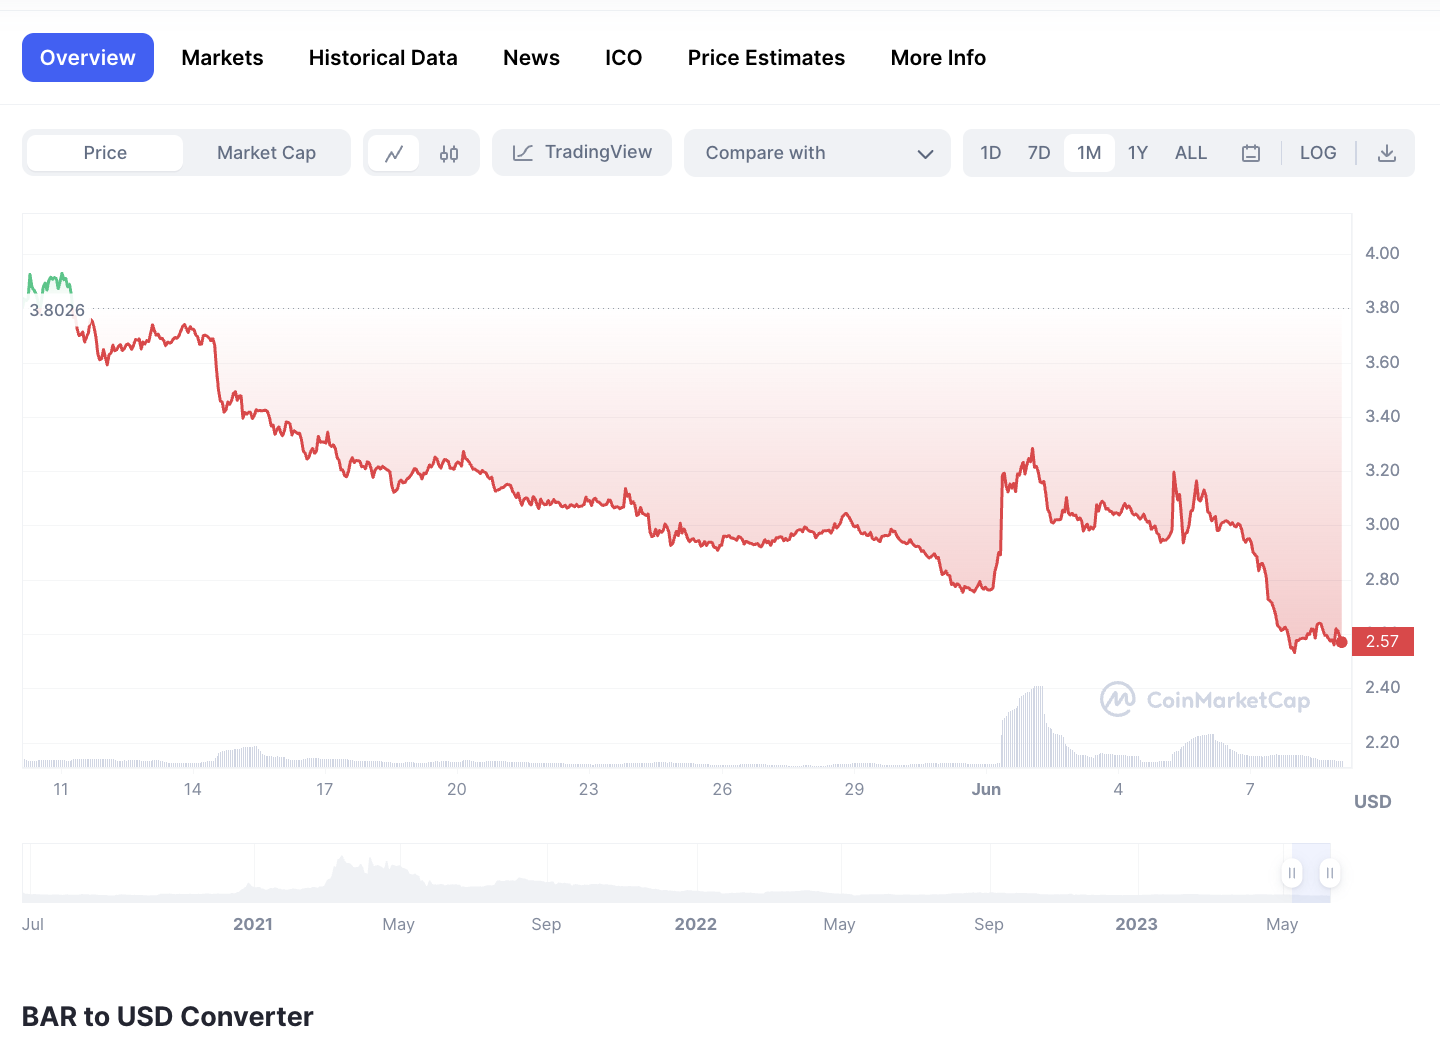This screenshot has height=1038, width=1440.
Task: Click the right range slider handle
Action: (1330, 873)
